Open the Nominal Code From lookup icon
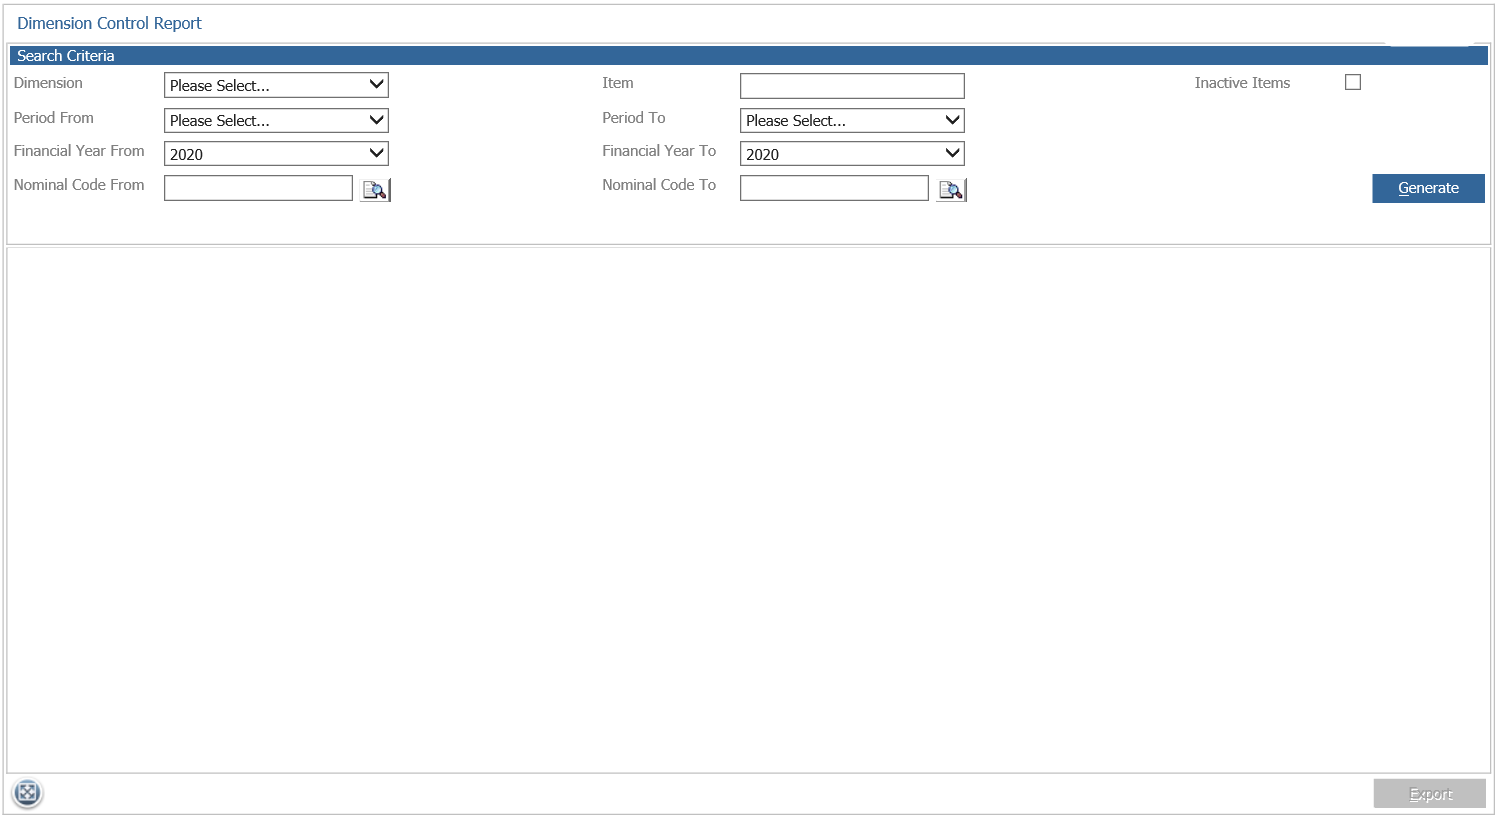Screen dimensions: 1498x817 coord(375,188)
